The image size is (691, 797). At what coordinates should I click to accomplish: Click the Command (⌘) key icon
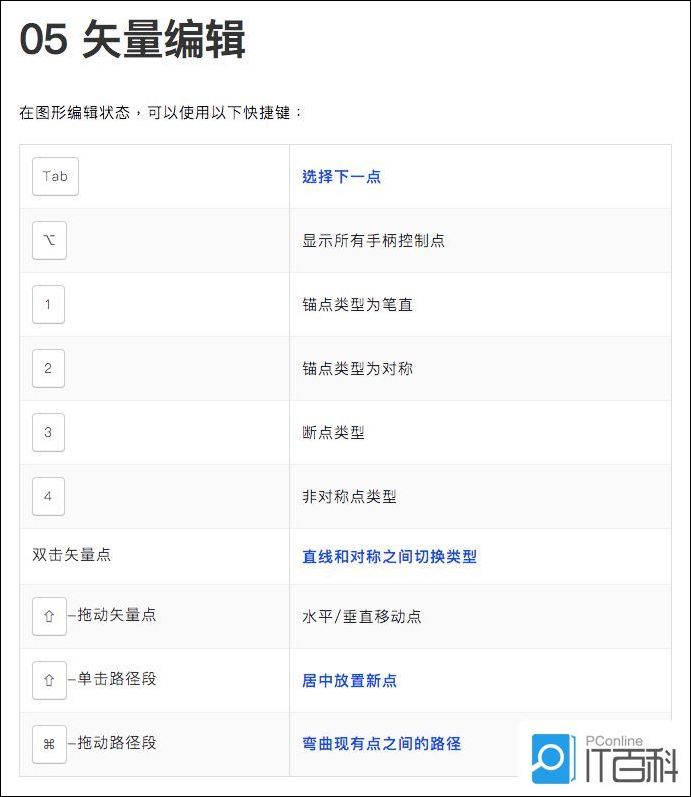tap(49, 745)
